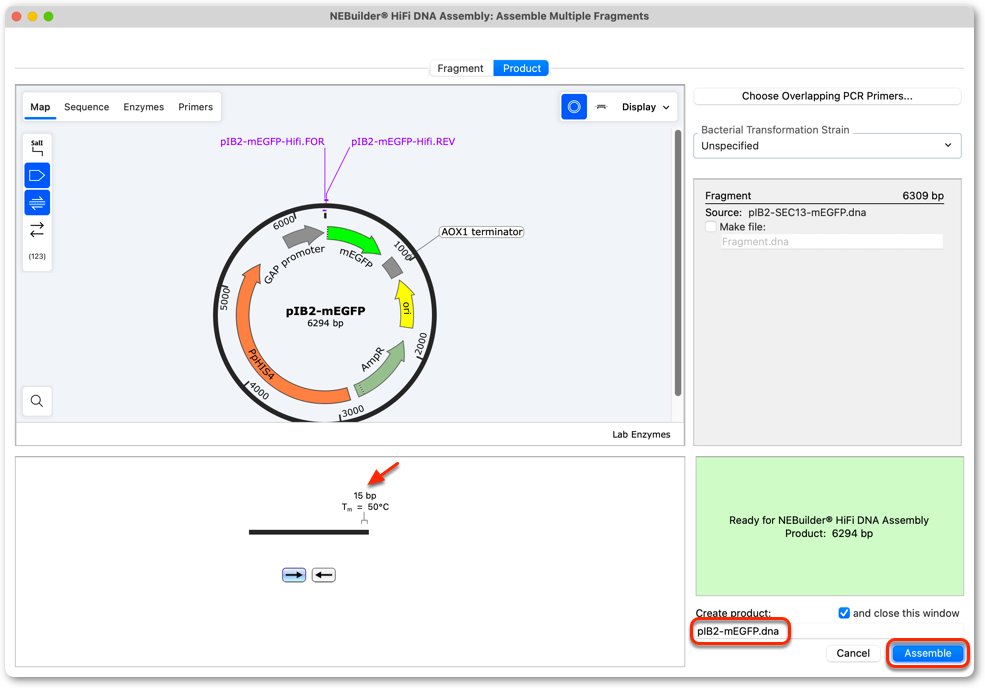Click the show translations arrows icon

pos(37,229)
